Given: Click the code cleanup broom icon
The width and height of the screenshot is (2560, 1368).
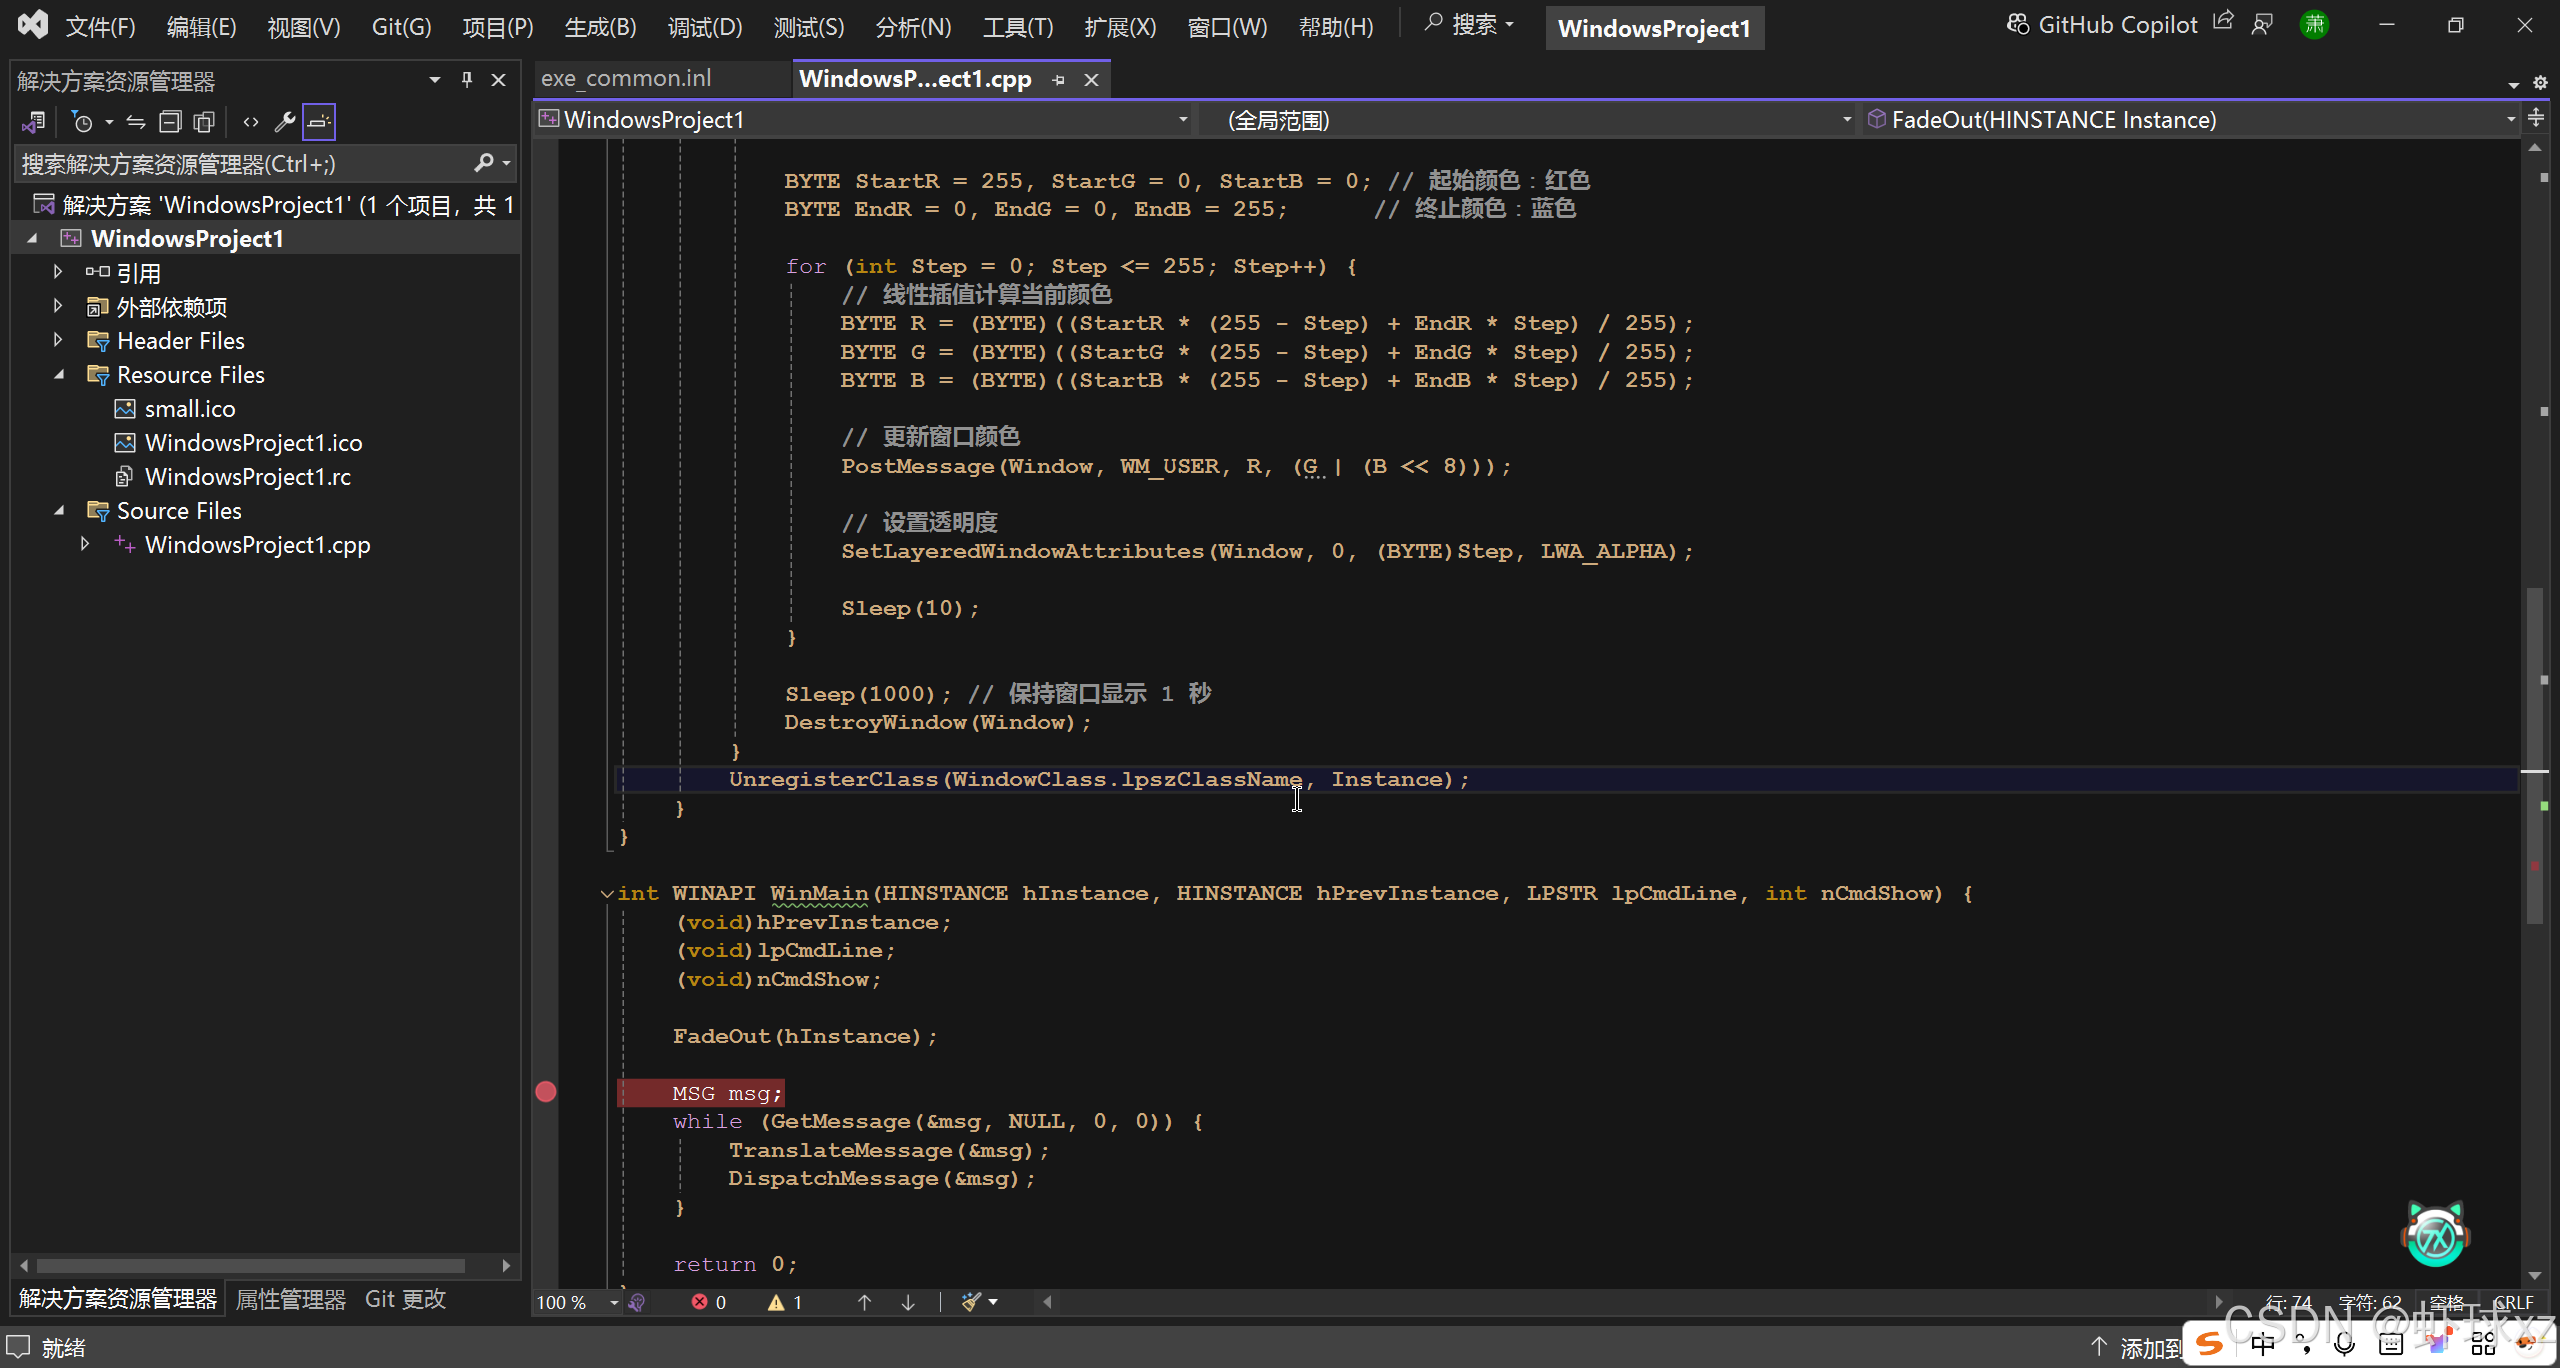Looking at the screenshot, I should 971,1302.
